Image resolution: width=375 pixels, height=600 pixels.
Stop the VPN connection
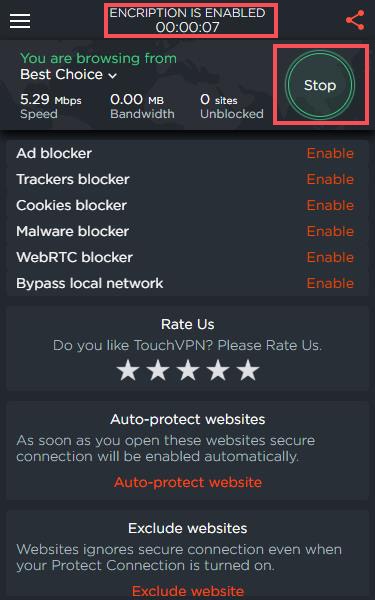(320, 85)
